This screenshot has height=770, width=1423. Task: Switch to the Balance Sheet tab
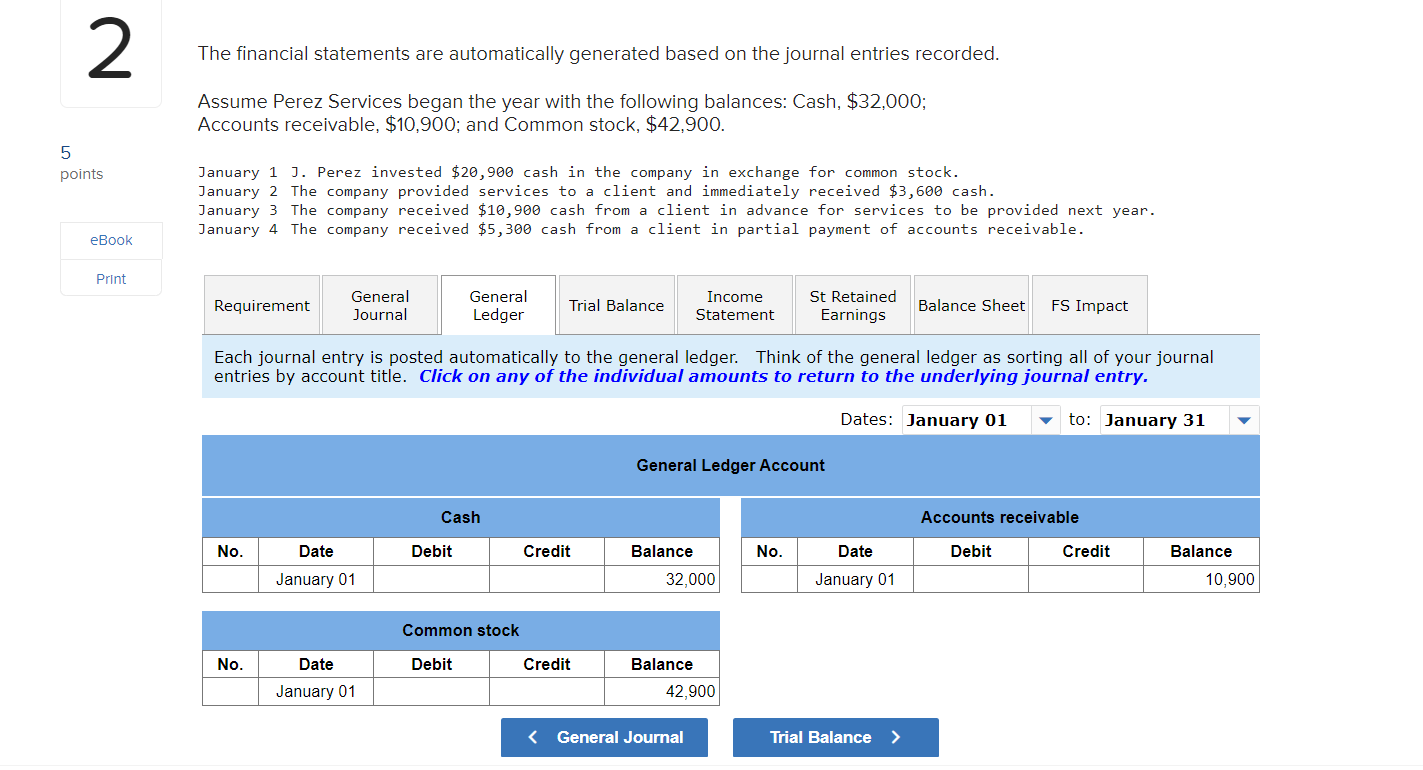971,304
